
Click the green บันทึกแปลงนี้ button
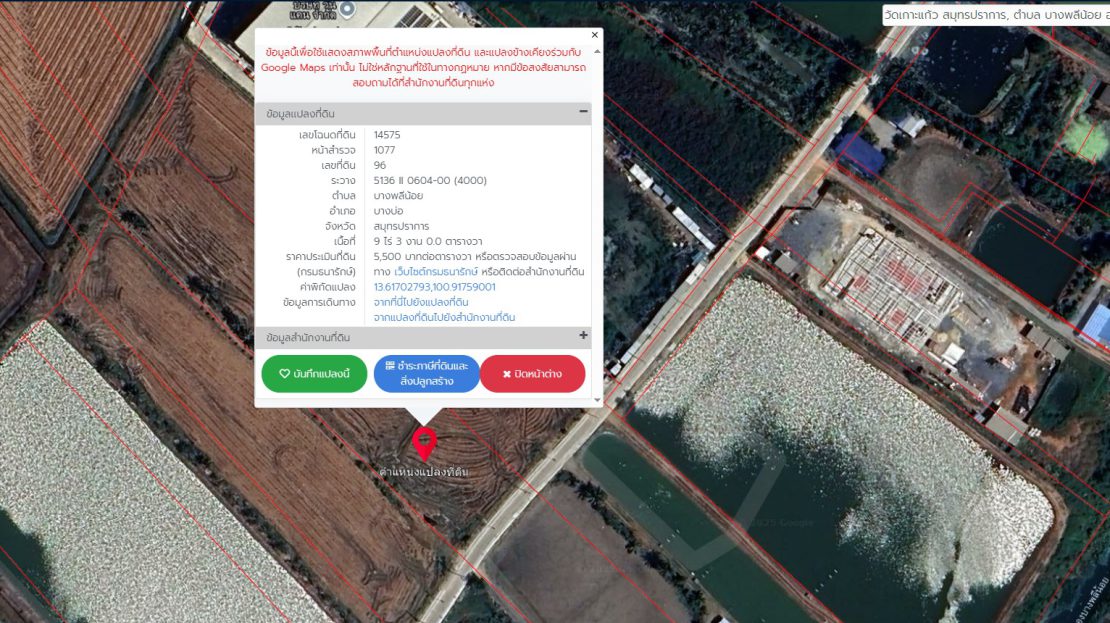click(x=314, y=374)
